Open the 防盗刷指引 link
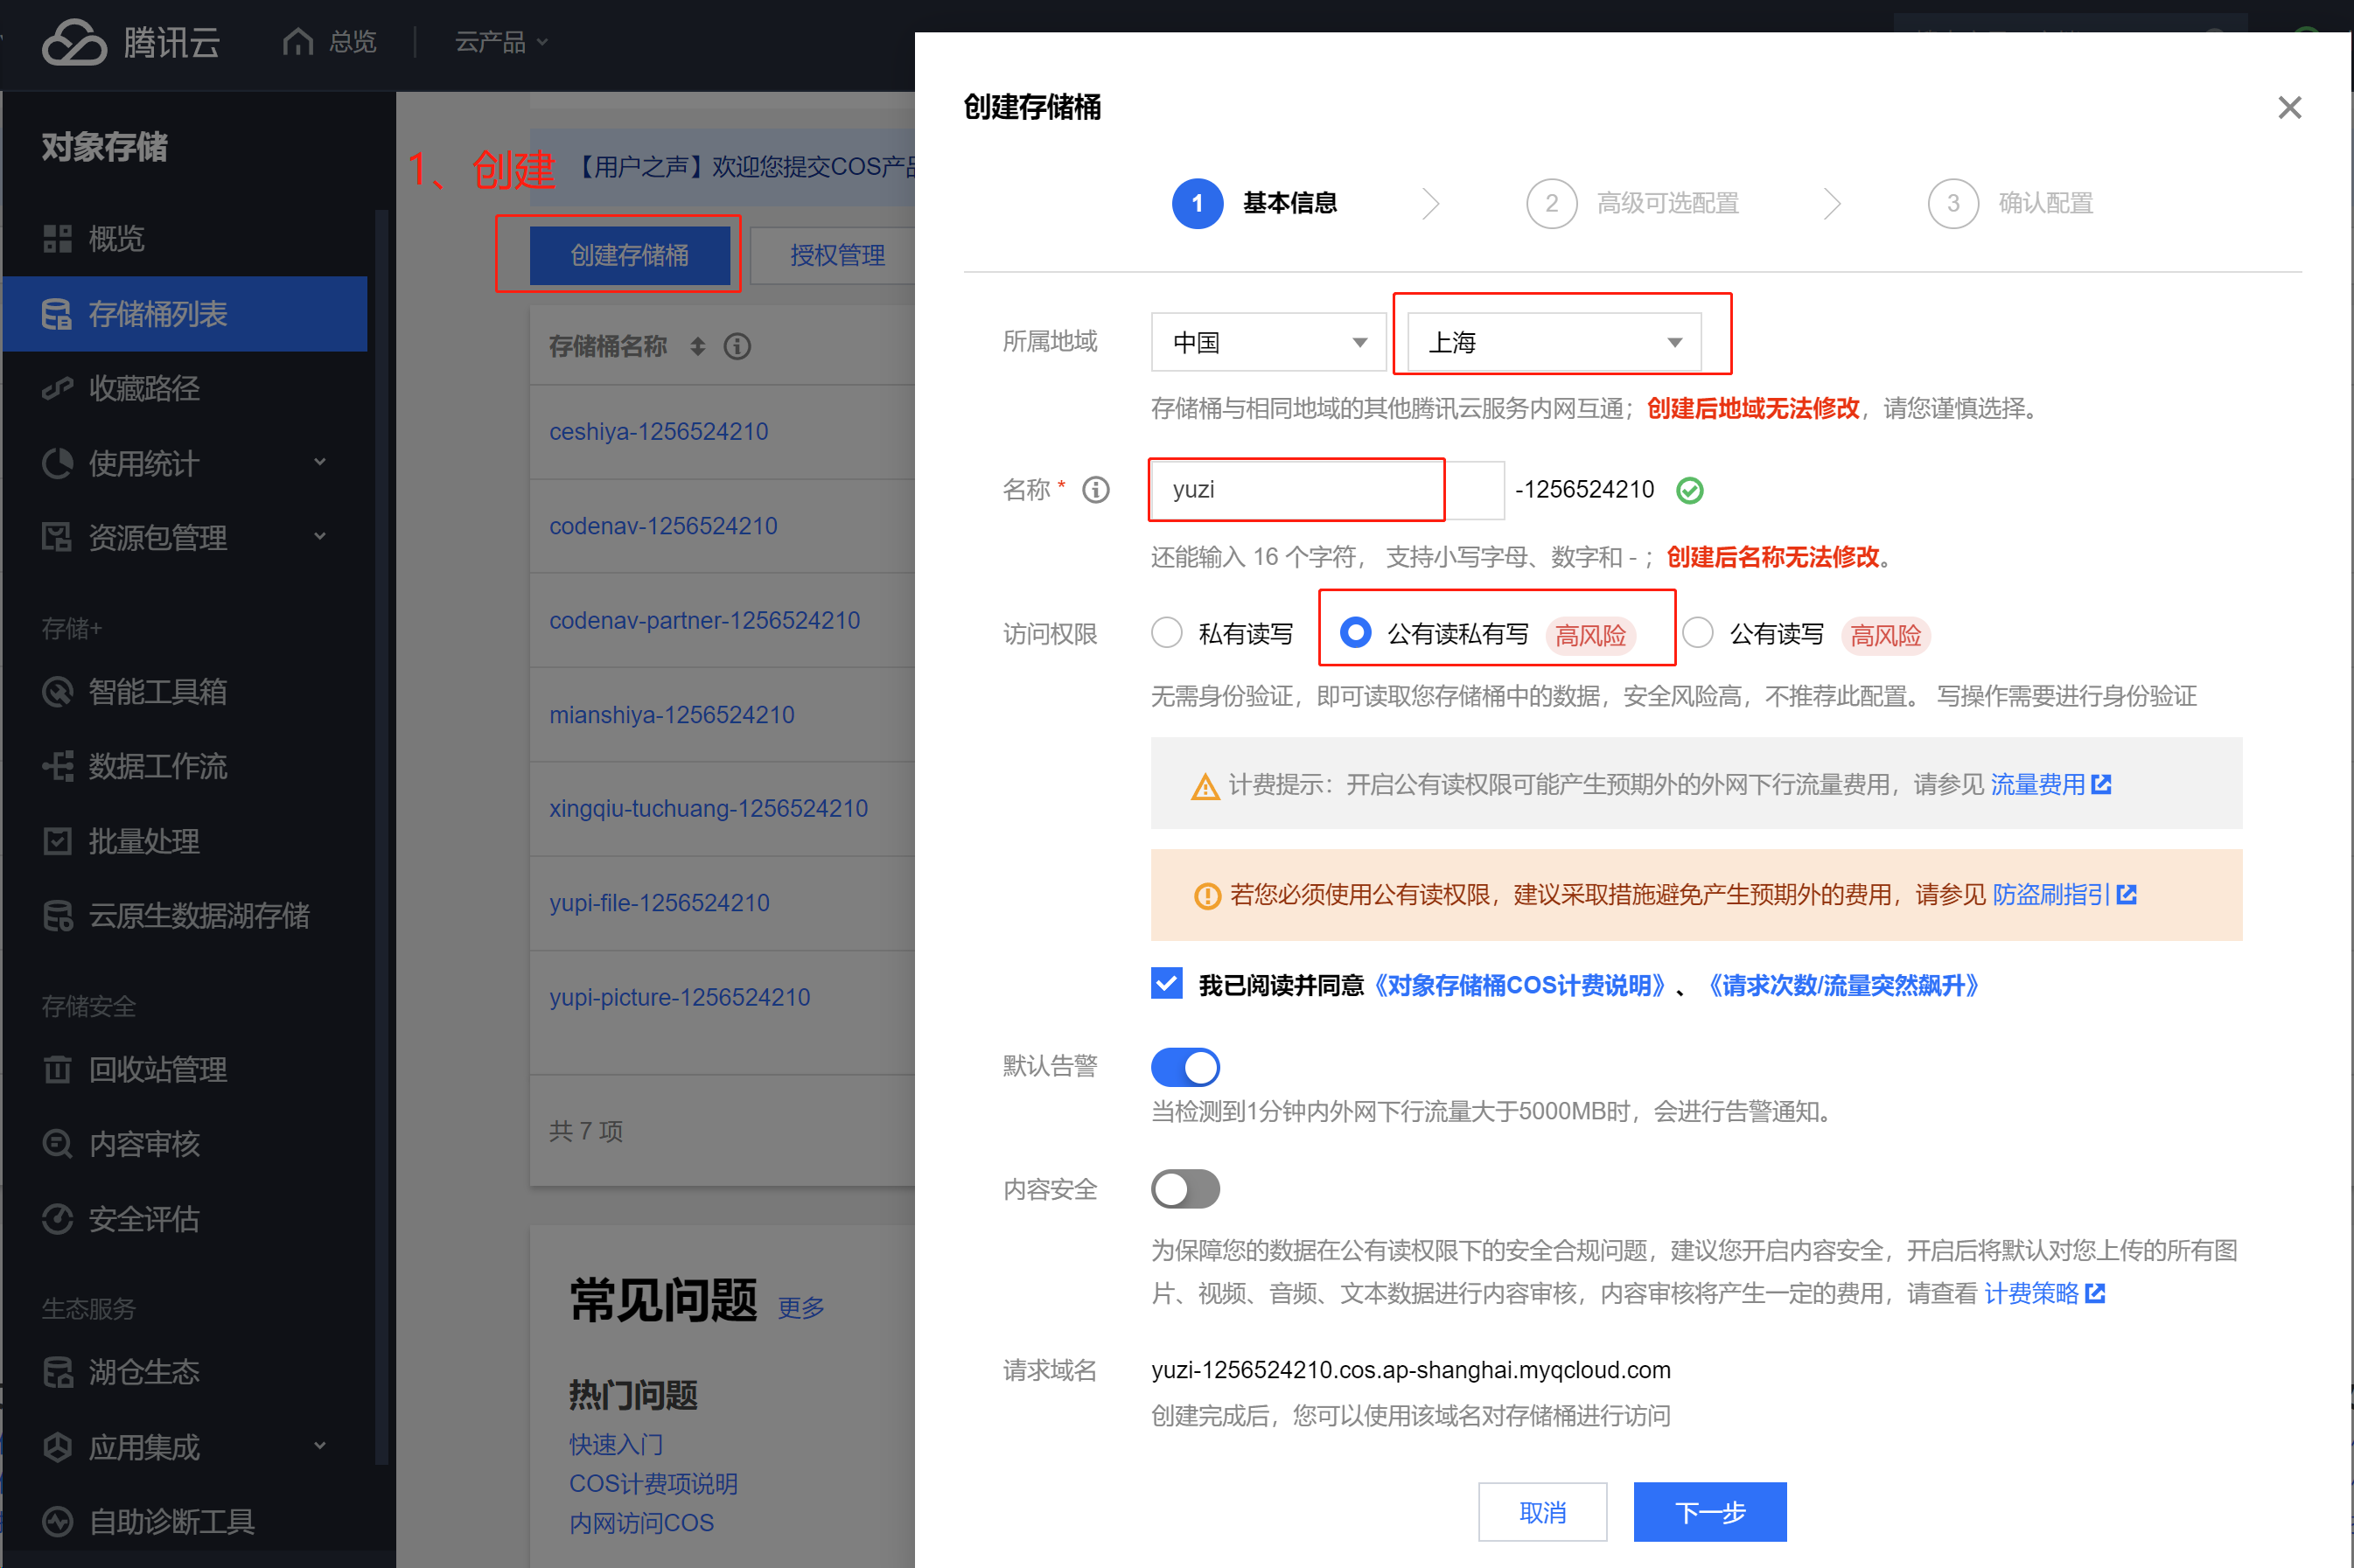2354x1568 pixels. pos(2051,894)
